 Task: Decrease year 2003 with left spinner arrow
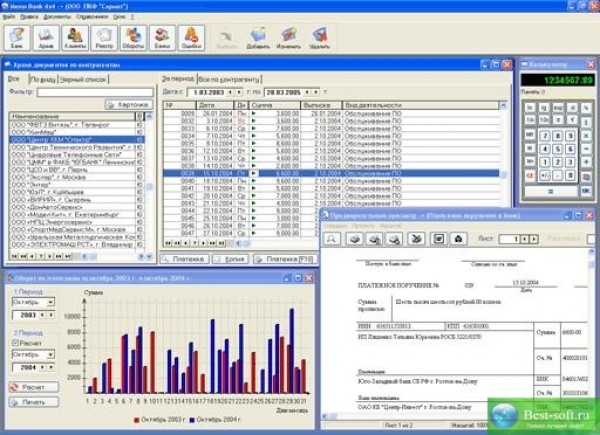[42, 315]
